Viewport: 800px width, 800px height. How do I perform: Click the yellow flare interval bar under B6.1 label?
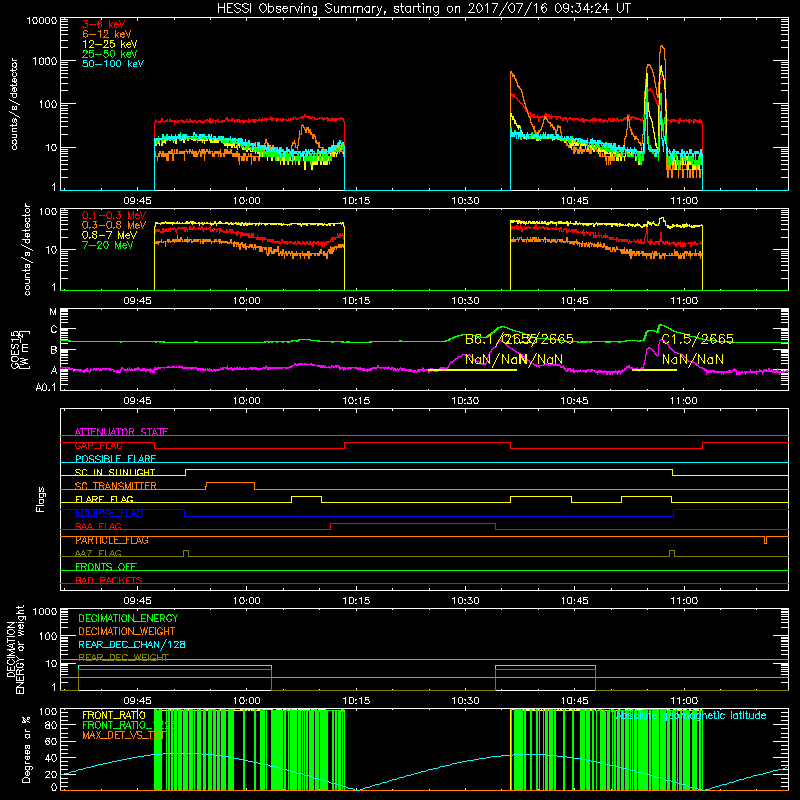472,370
